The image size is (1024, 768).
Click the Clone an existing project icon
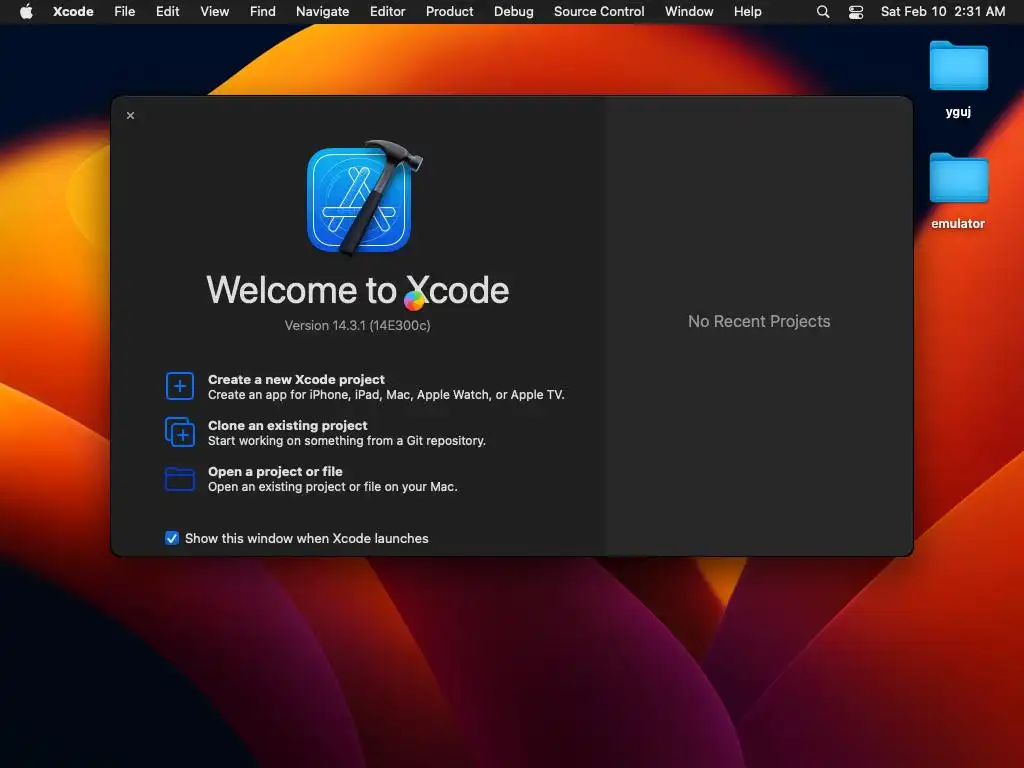coord(180,432)
